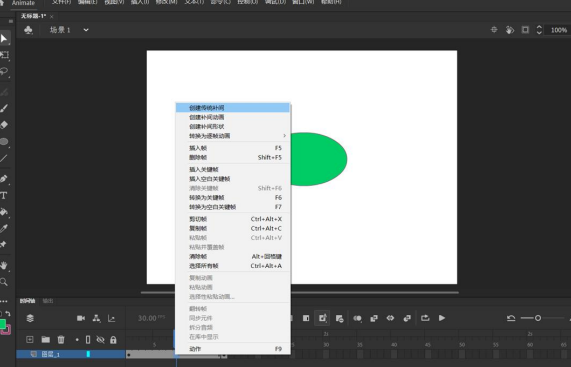571x367 pixels.
Task: Select the Zoom magnifier tool
Action: click(x=4, y=281)
